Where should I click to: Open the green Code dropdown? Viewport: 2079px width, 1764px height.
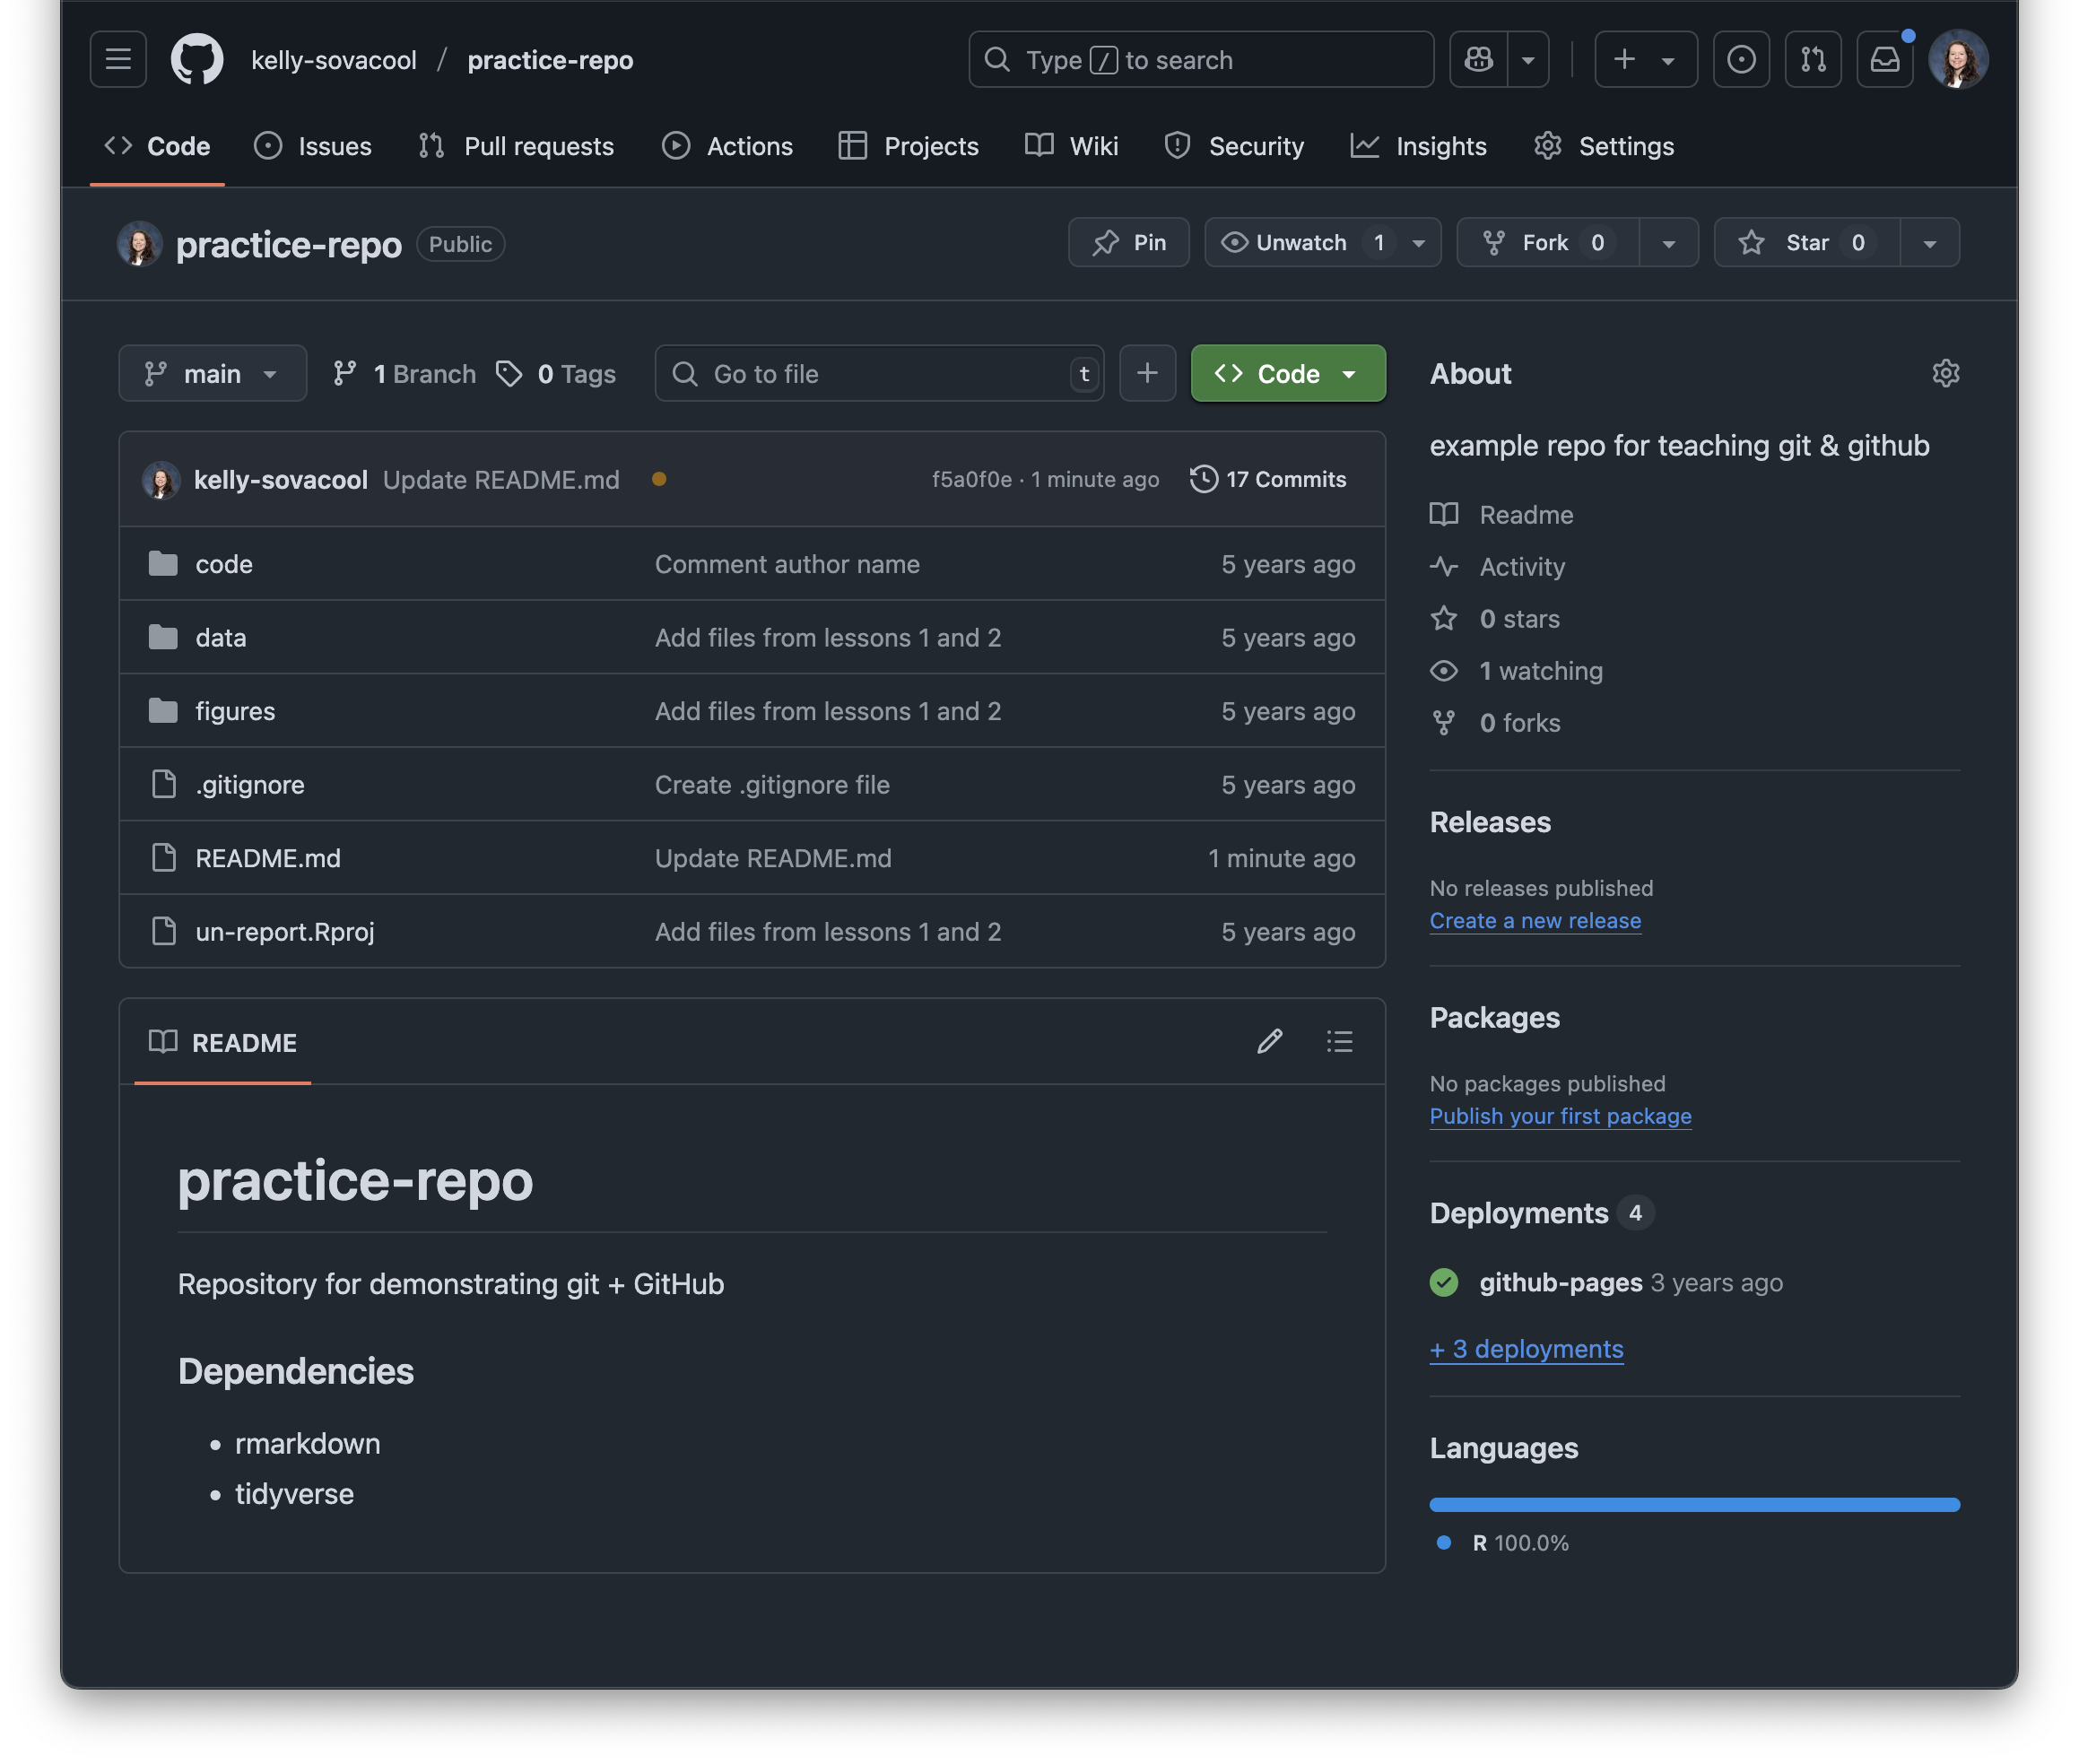pos(1287,374)
